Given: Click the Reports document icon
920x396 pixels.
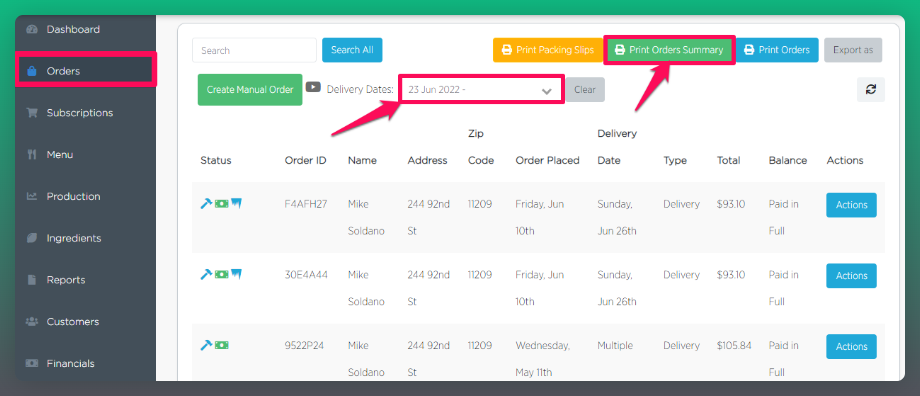Looking at the screenshot, I should click(32, 280).
